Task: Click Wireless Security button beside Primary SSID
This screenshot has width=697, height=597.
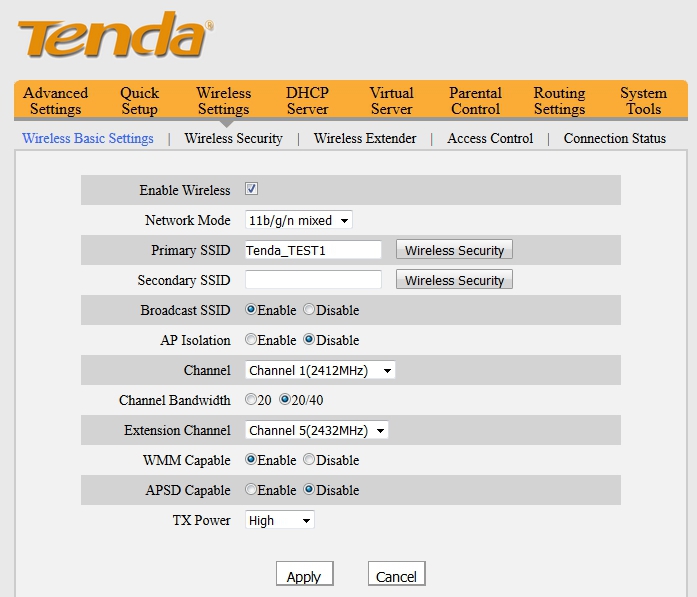Action: pos(454,250)
